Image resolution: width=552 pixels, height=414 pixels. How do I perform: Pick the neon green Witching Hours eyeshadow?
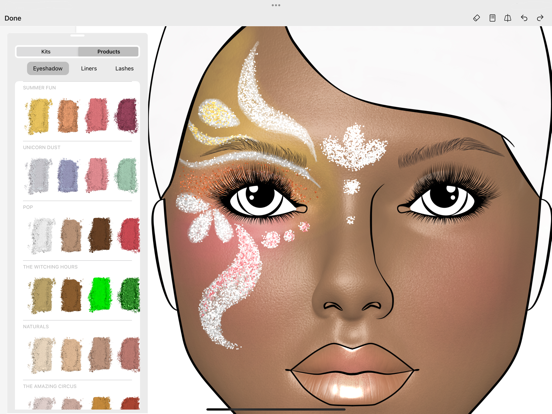pos(100,295)
